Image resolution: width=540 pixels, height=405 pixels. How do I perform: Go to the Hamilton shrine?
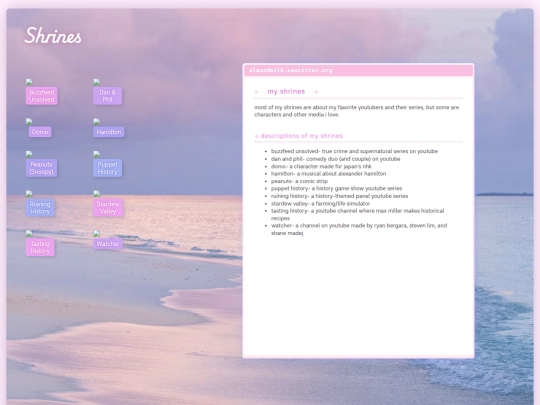click(109, 132)
